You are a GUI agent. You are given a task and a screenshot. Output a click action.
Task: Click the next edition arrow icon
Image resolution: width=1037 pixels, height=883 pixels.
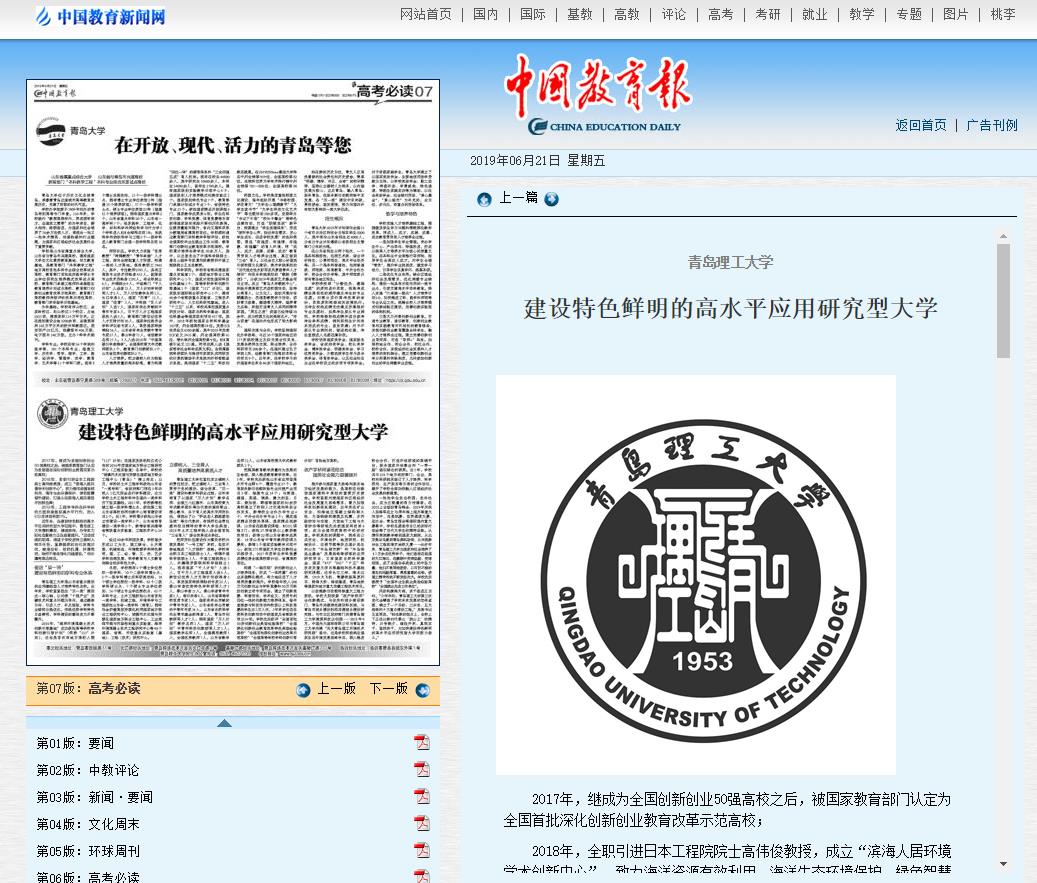[421, 689]
